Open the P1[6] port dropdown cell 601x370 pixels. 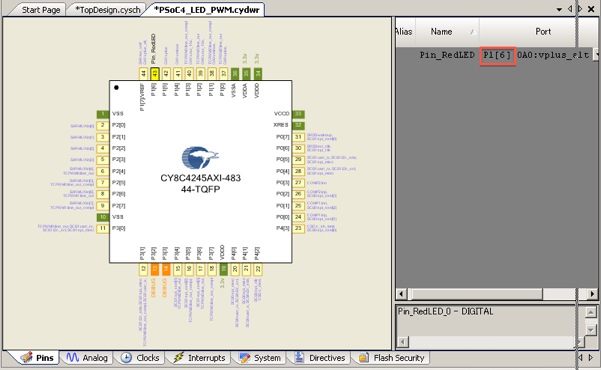click(x=498, y=55)
